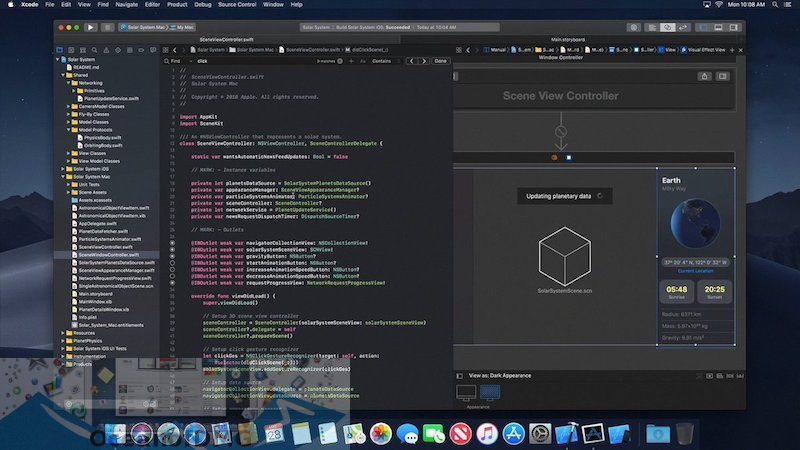This screenshot has width=800, height=450.
Task: Add assistant editor with plus icon
Action: coord(732,50)
